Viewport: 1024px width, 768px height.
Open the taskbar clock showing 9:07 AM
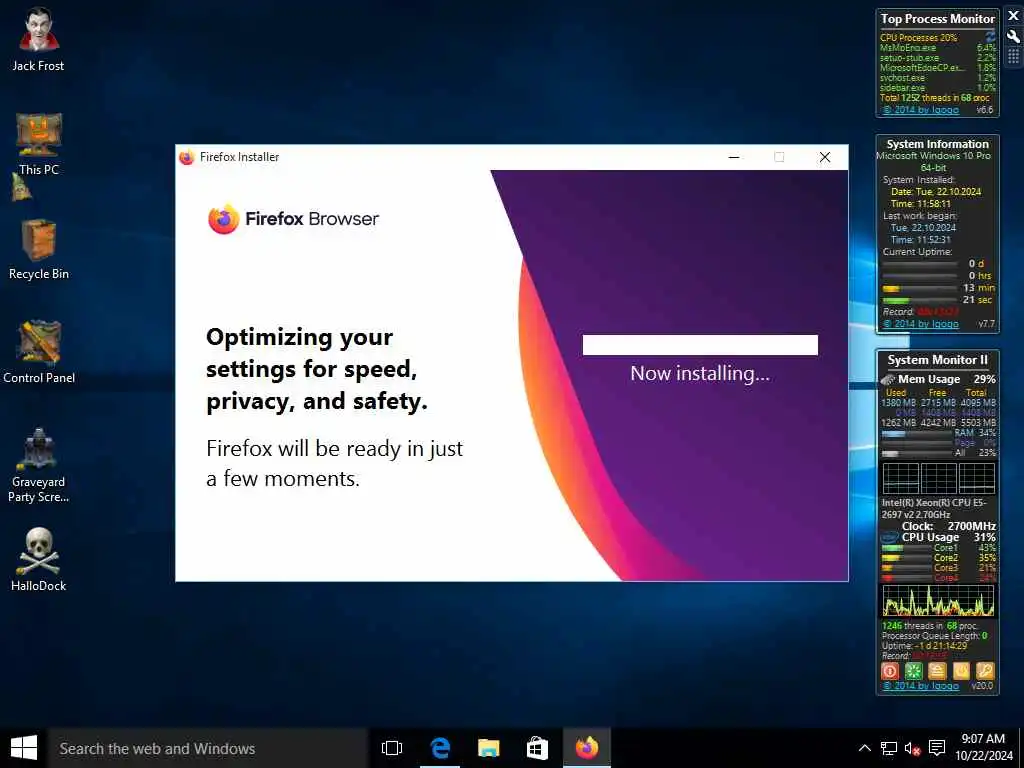984,747
